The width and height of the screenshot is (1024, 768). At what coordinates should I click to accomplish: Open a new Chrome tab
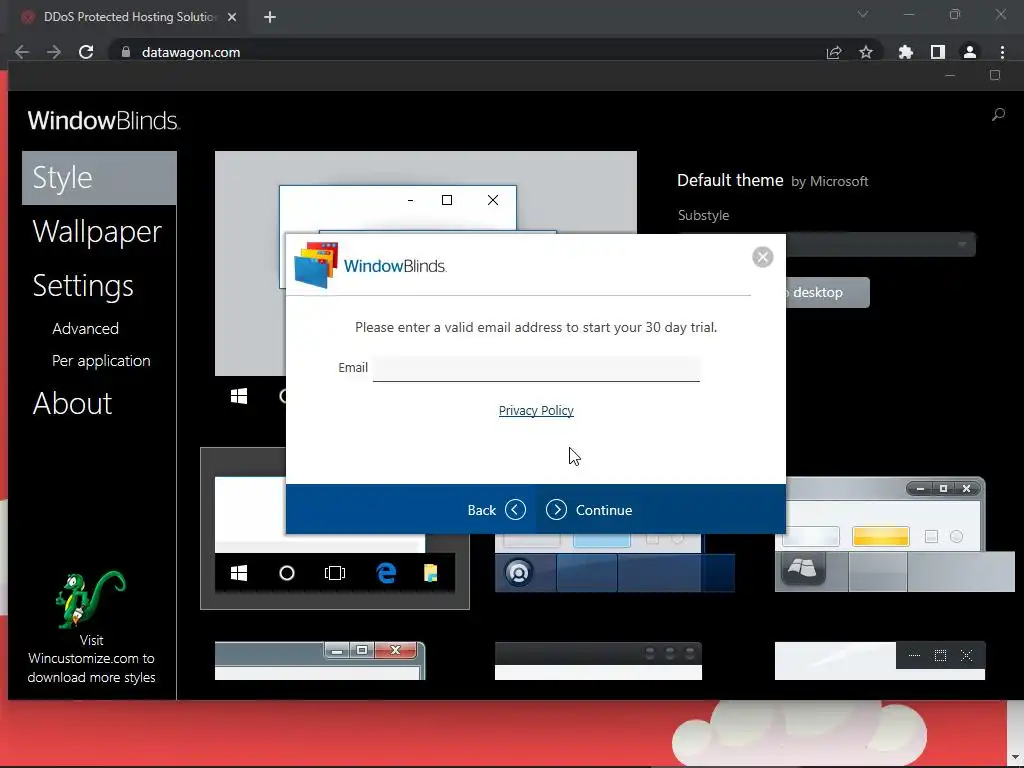(x=270, y=17)
